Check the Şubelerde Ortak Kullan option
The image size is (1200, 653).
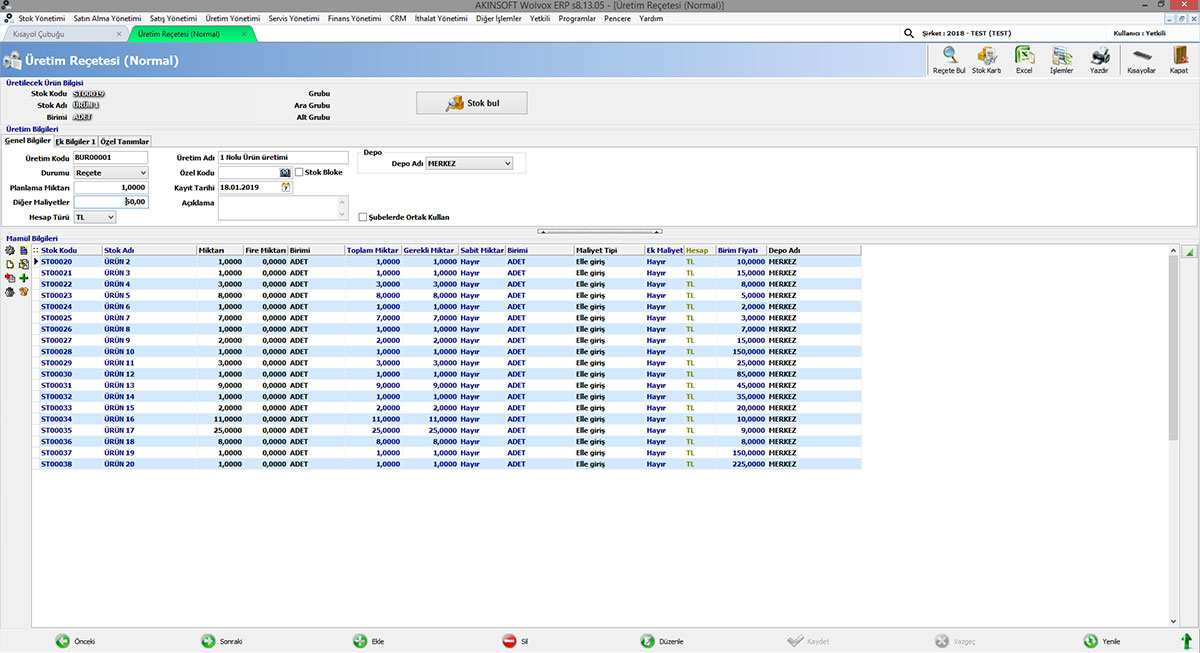click(x=362, y=217)
